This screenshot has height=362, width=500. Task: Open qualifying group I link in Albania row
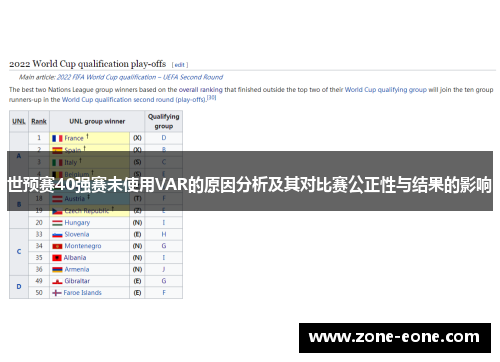[164, 258]
